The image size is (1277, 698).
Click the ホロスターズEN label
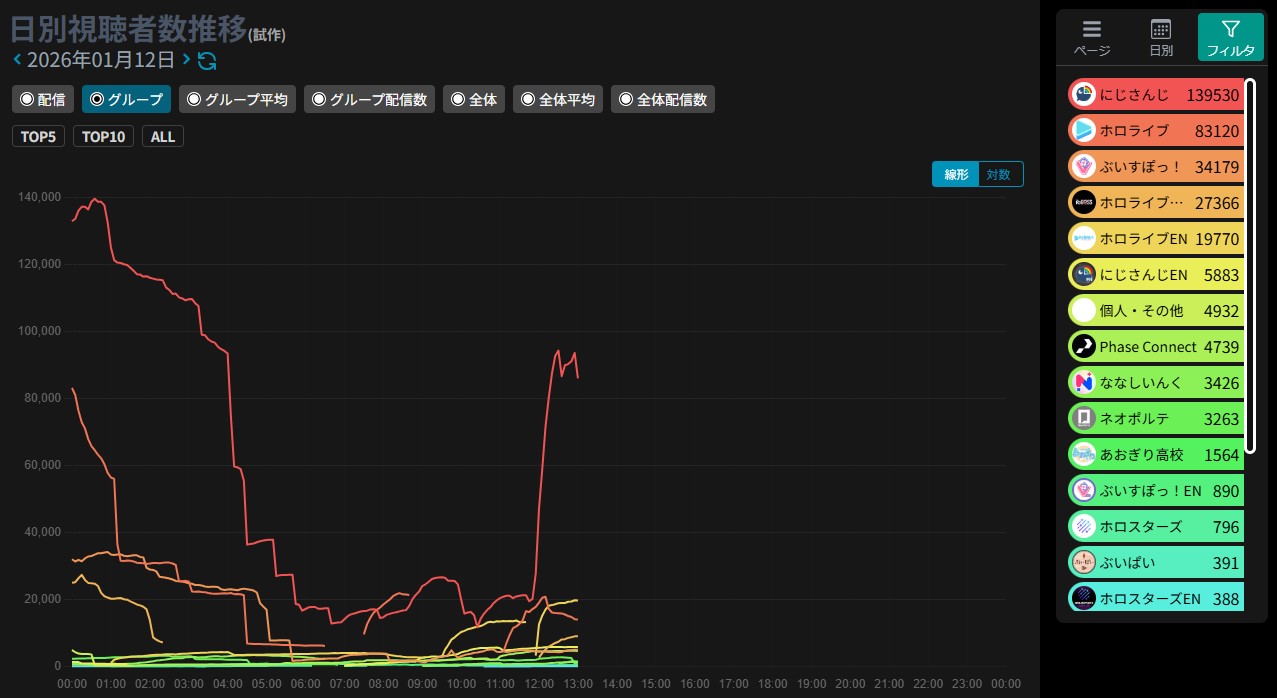1150,599
